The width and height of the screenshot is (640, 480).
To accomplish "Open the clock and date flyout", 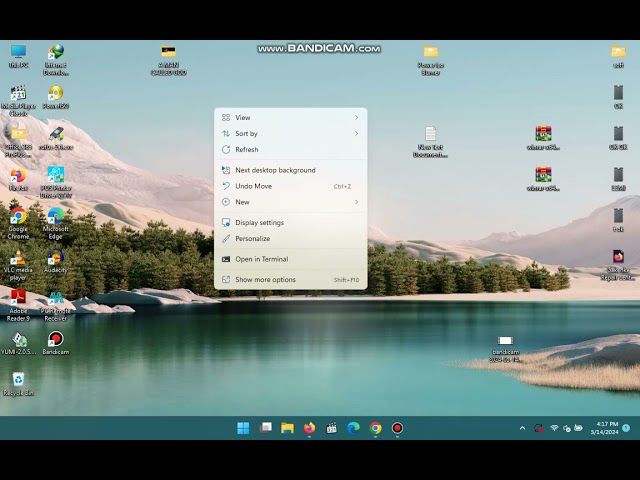I will click(604, 428).
